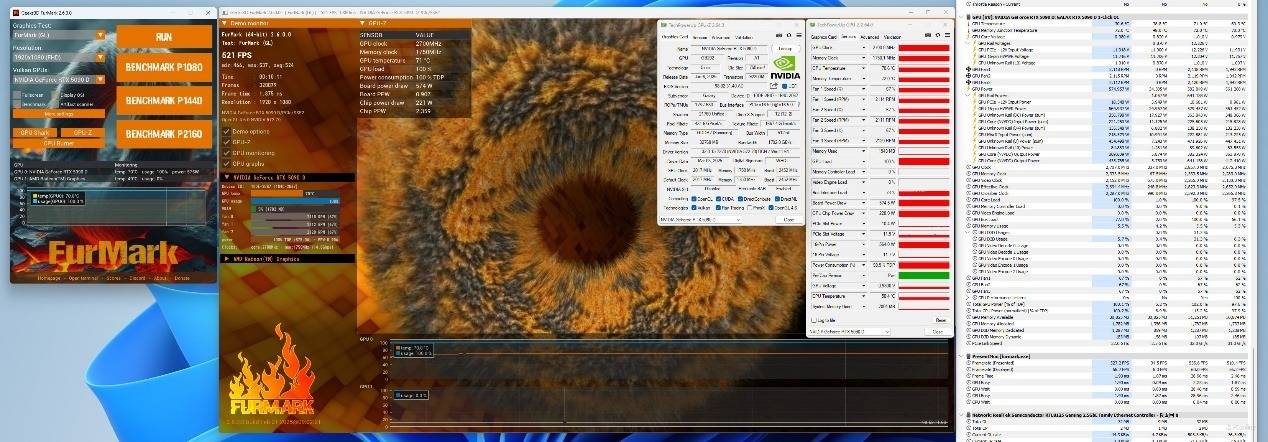This screenshot has height=442, width=1268.
Task: Enable the Log to file checkbox
Action: 814,320
